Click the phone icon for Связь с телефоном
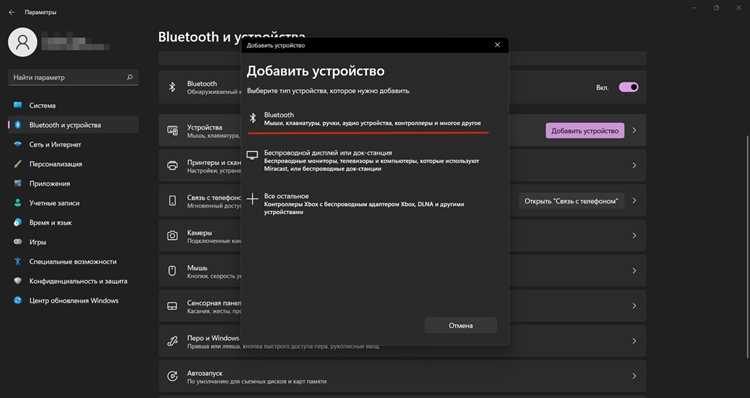This screenshot has width=750, height=398. click(172, 201)
